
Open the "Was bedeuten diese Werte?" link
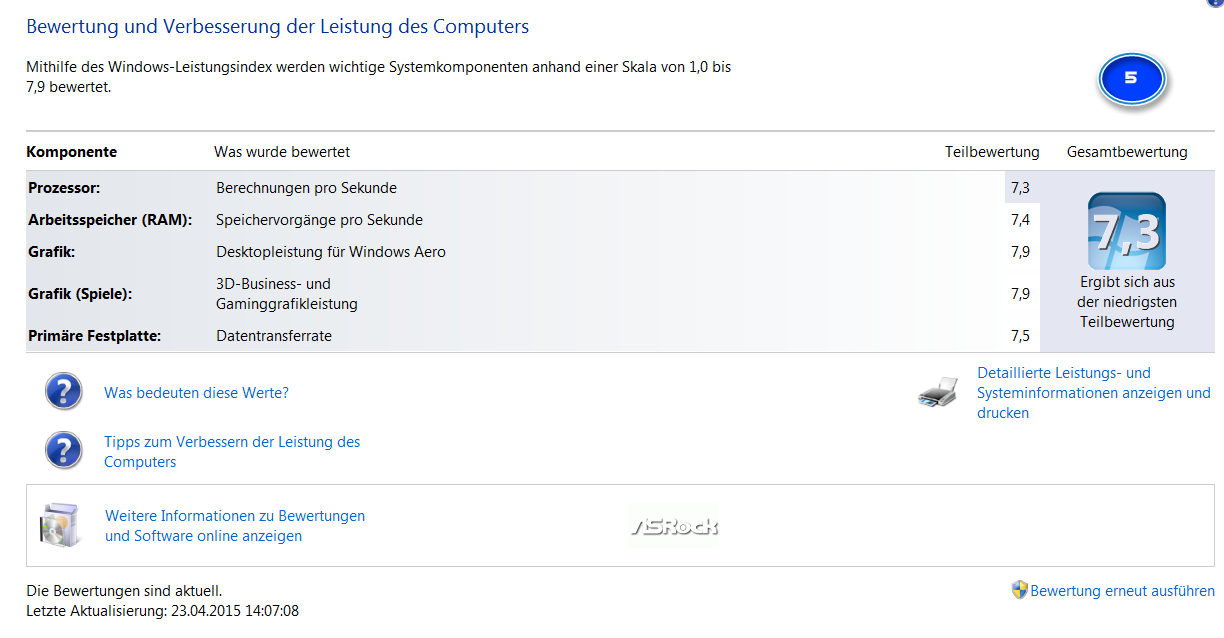tap(196, 393)
